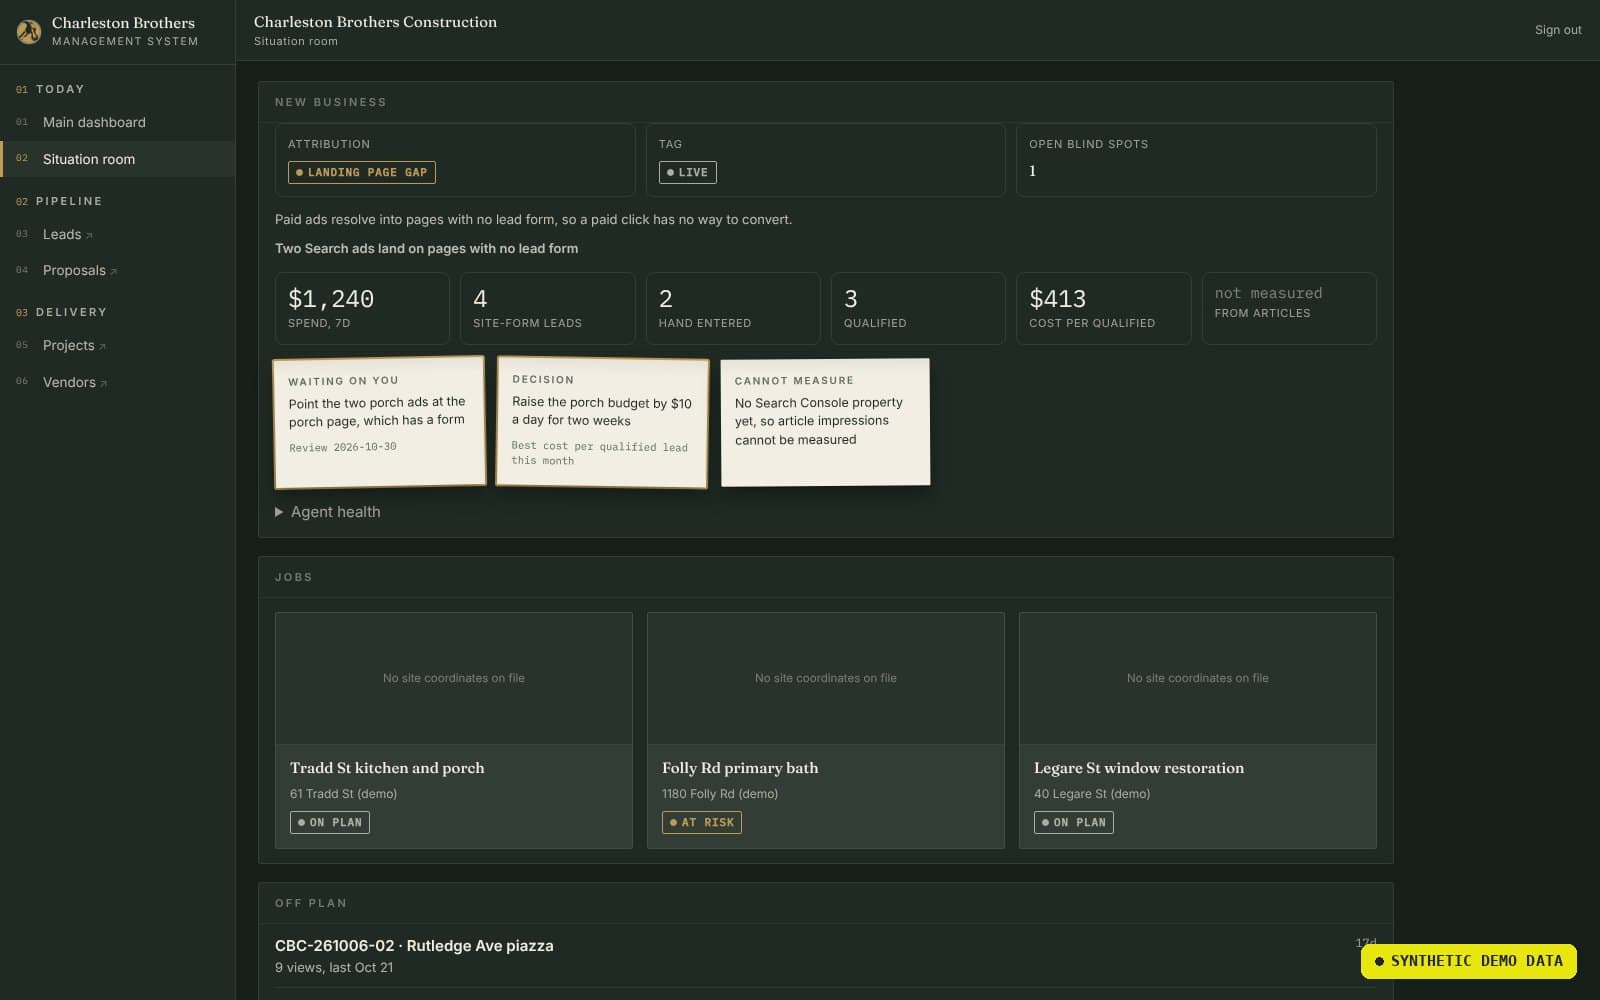Sign out of the management system
Image resolution: width=1600 pixels, height=1000 pixels.
tap(1558, 30)
